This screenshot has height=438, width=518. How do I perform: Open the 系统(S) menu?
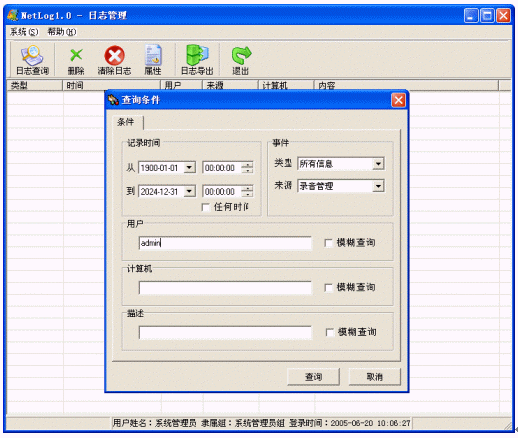coord(24,32)
